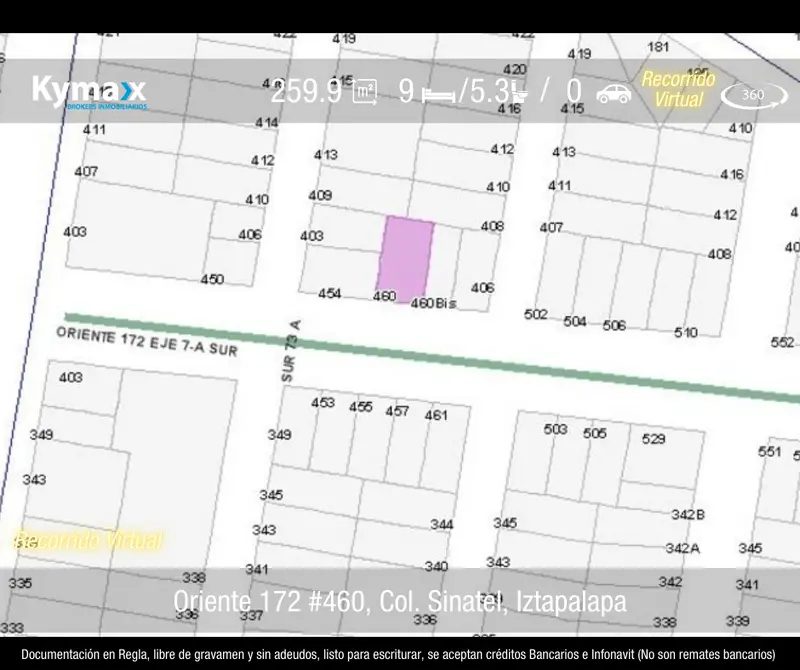Click the car parking icon

click(x=614, y=93)
